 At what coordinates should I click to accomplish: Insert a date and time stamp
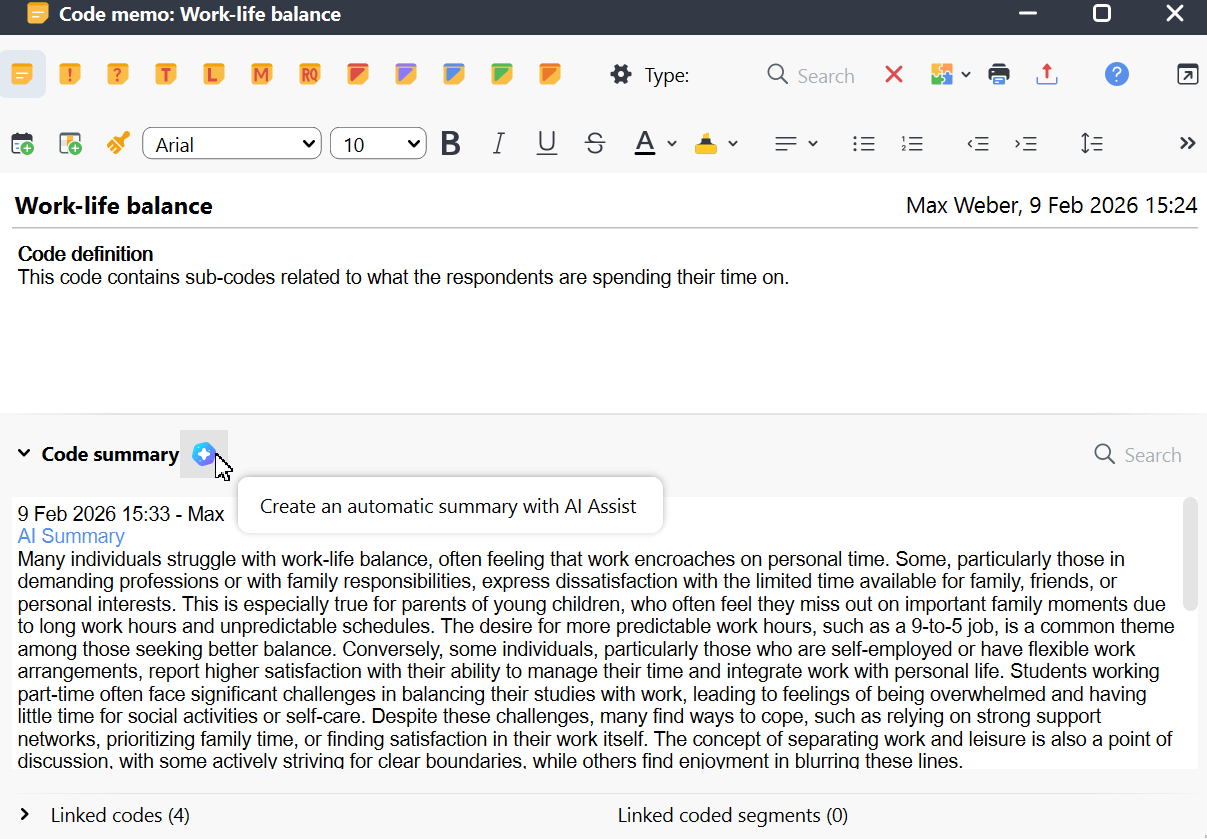click(22, 143)
